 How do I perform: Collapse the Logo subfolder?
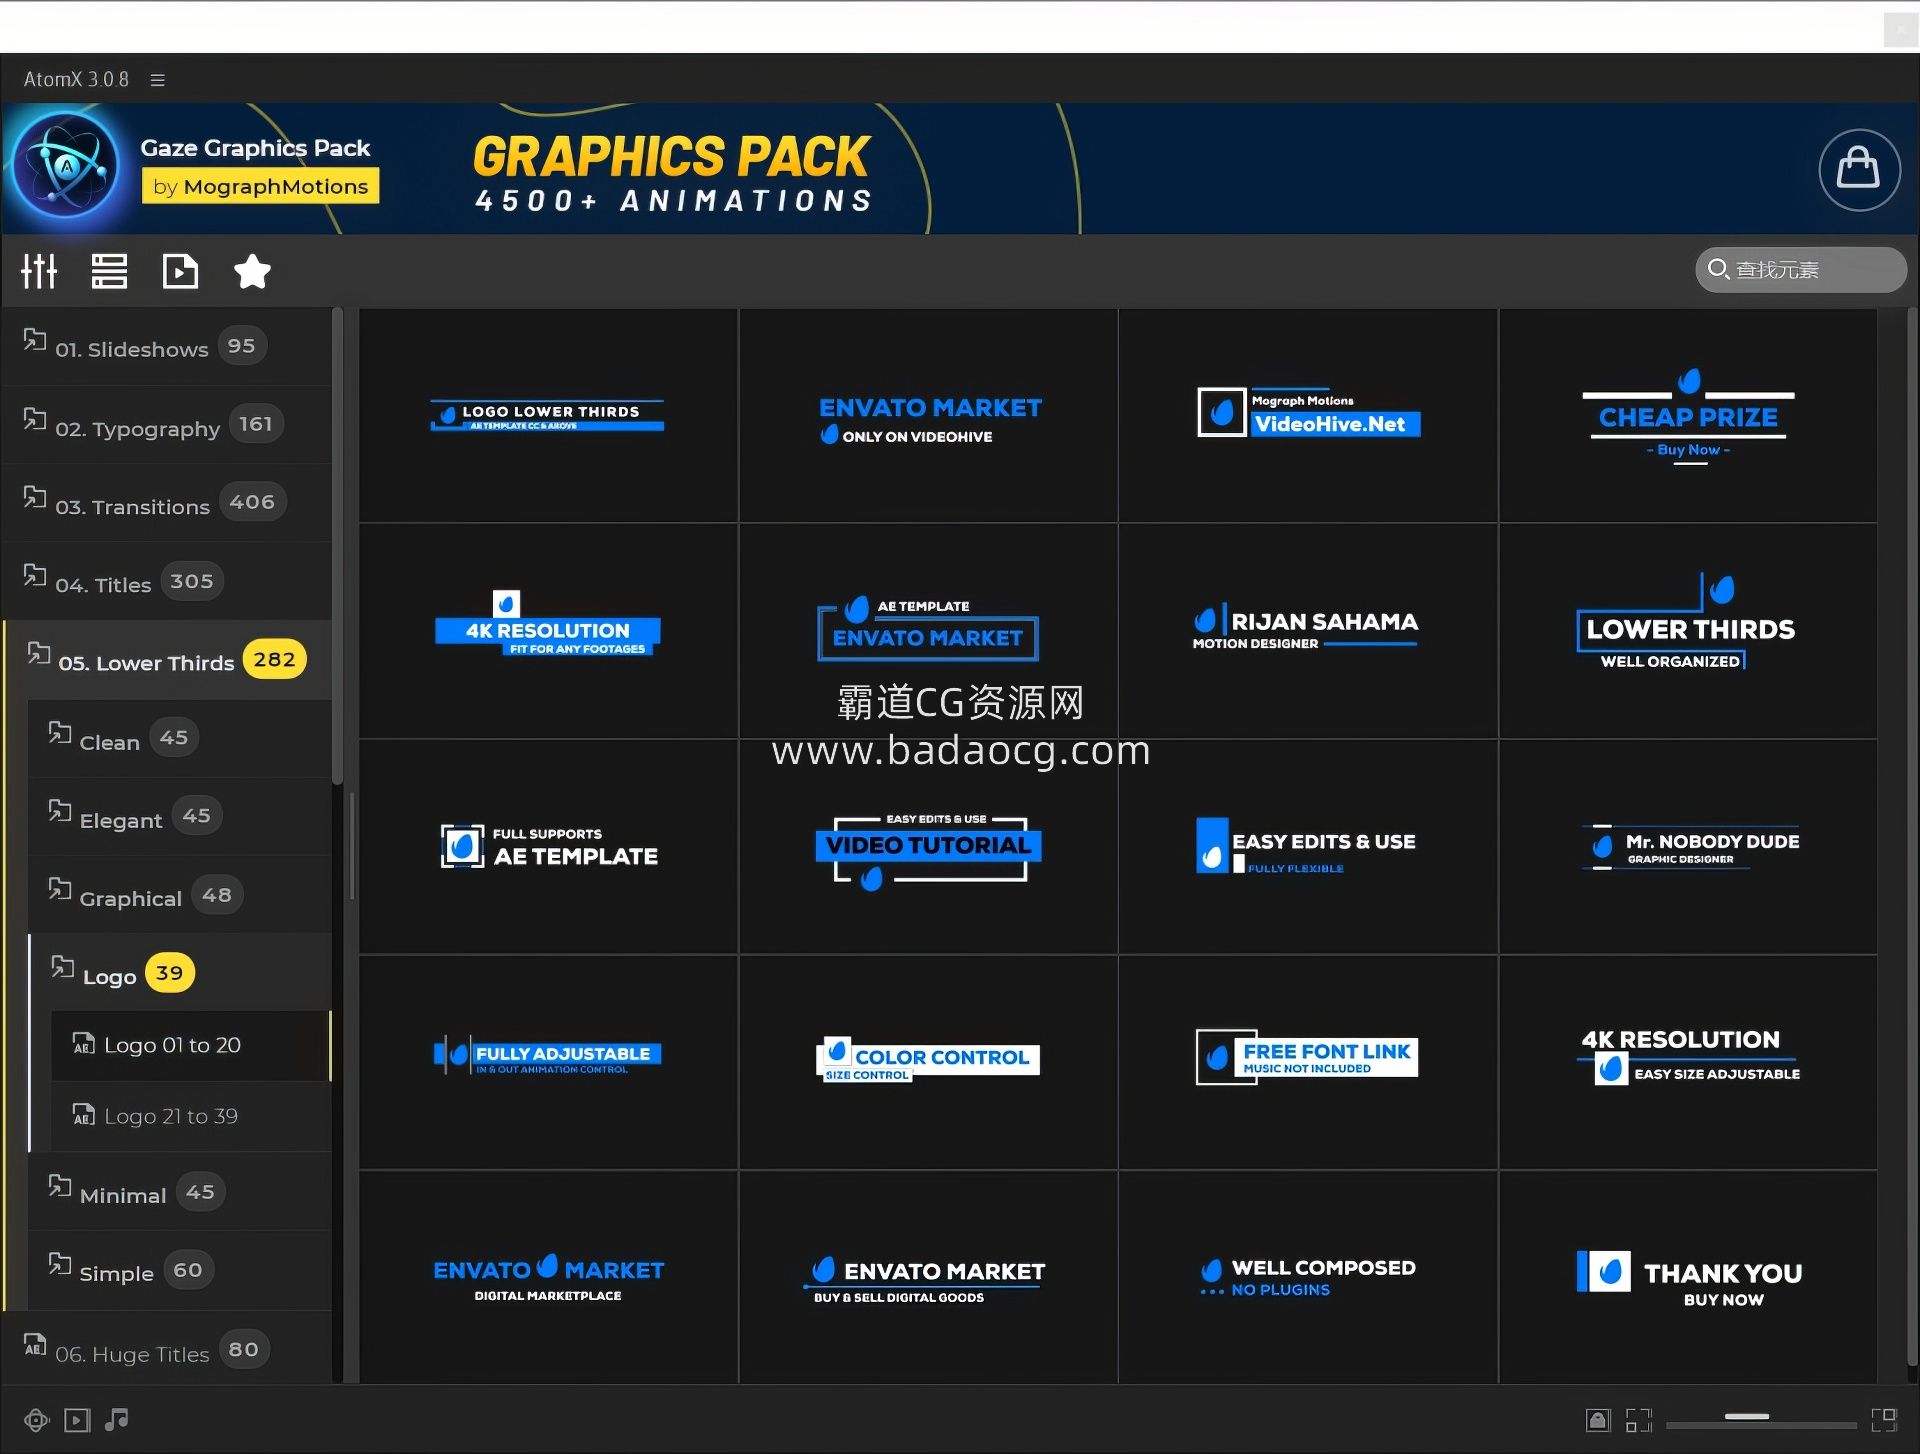point(180,974)
